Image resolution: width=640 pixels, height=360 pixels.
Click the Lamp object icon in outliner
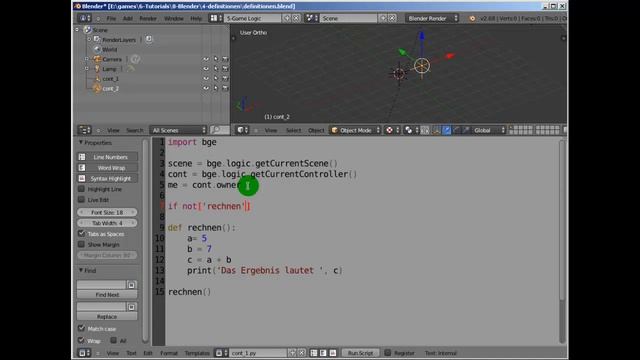pos(97,69)
